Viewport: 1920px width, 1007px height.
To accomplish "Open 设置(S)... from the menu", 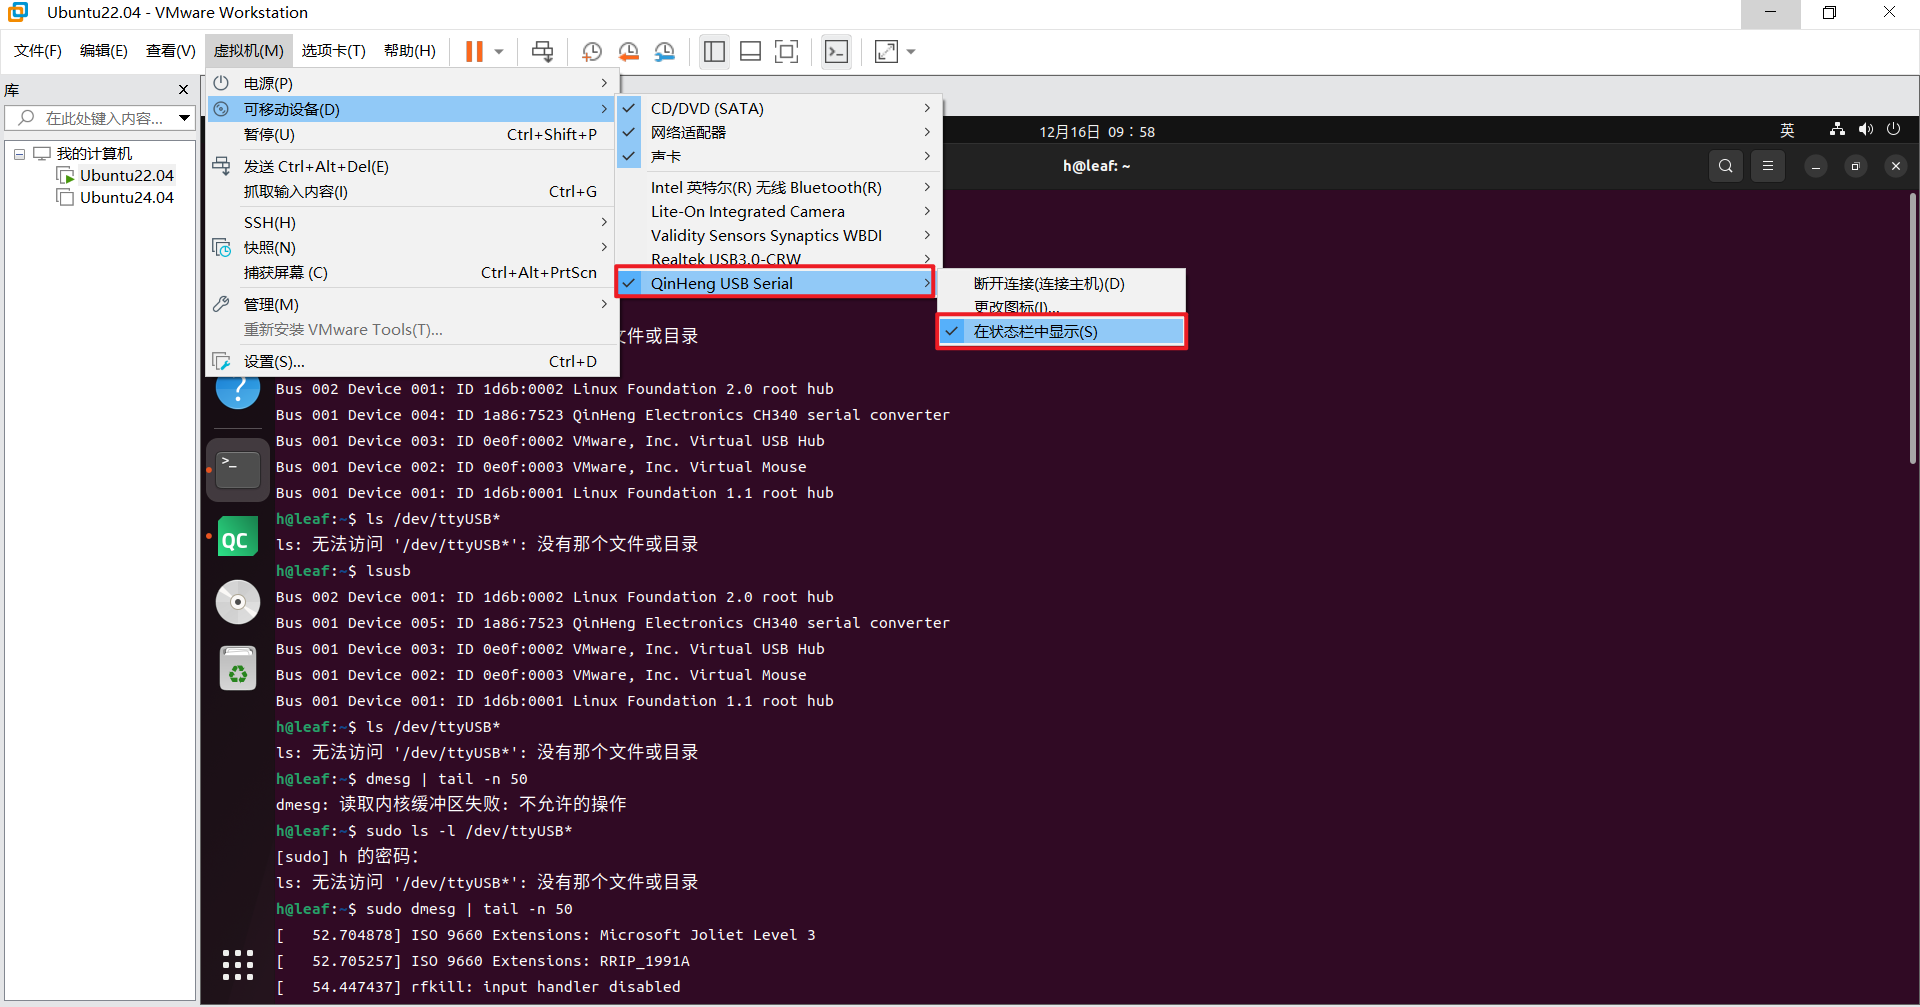I will 411,361.
